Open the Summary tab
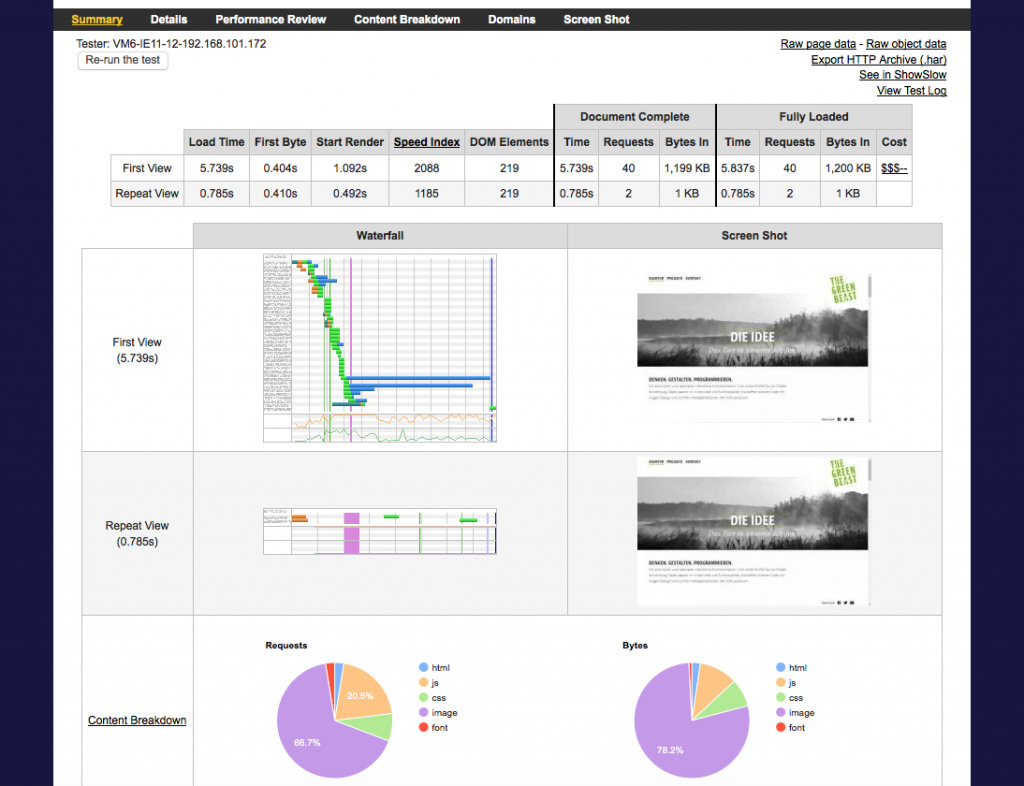This screenshot has width=1024, height=786. click(97, 19)
